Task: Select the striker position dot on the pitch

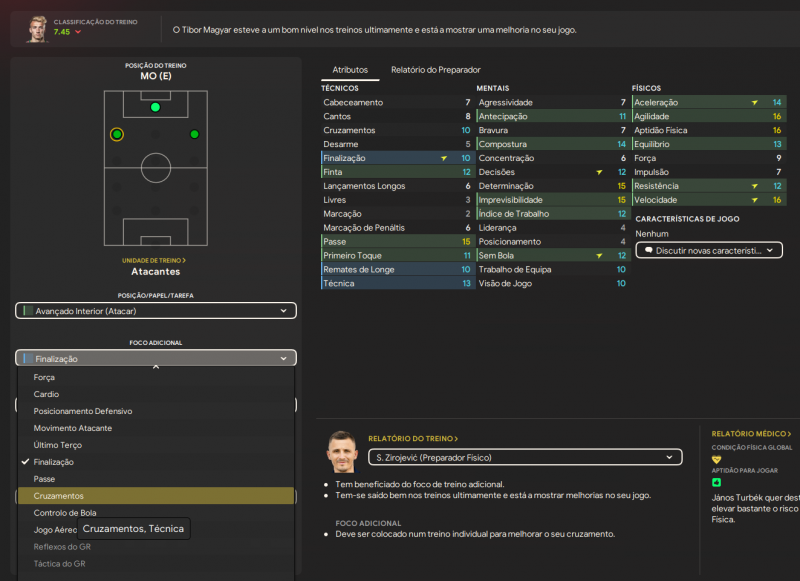Action: click(x=155, y=107)
